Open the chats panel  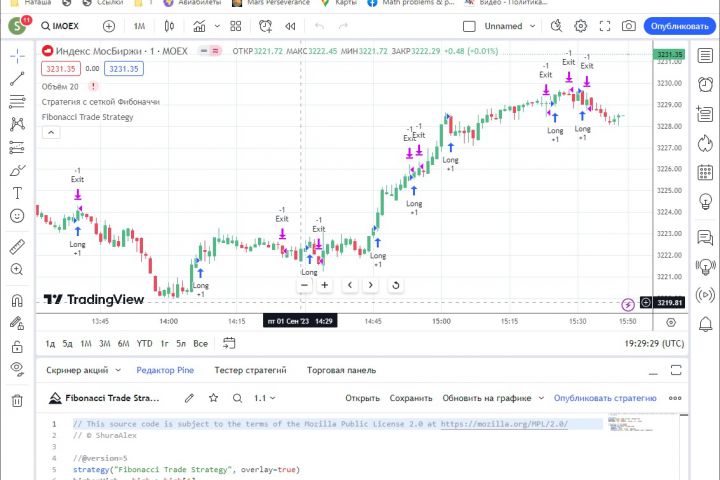point(705,237)
